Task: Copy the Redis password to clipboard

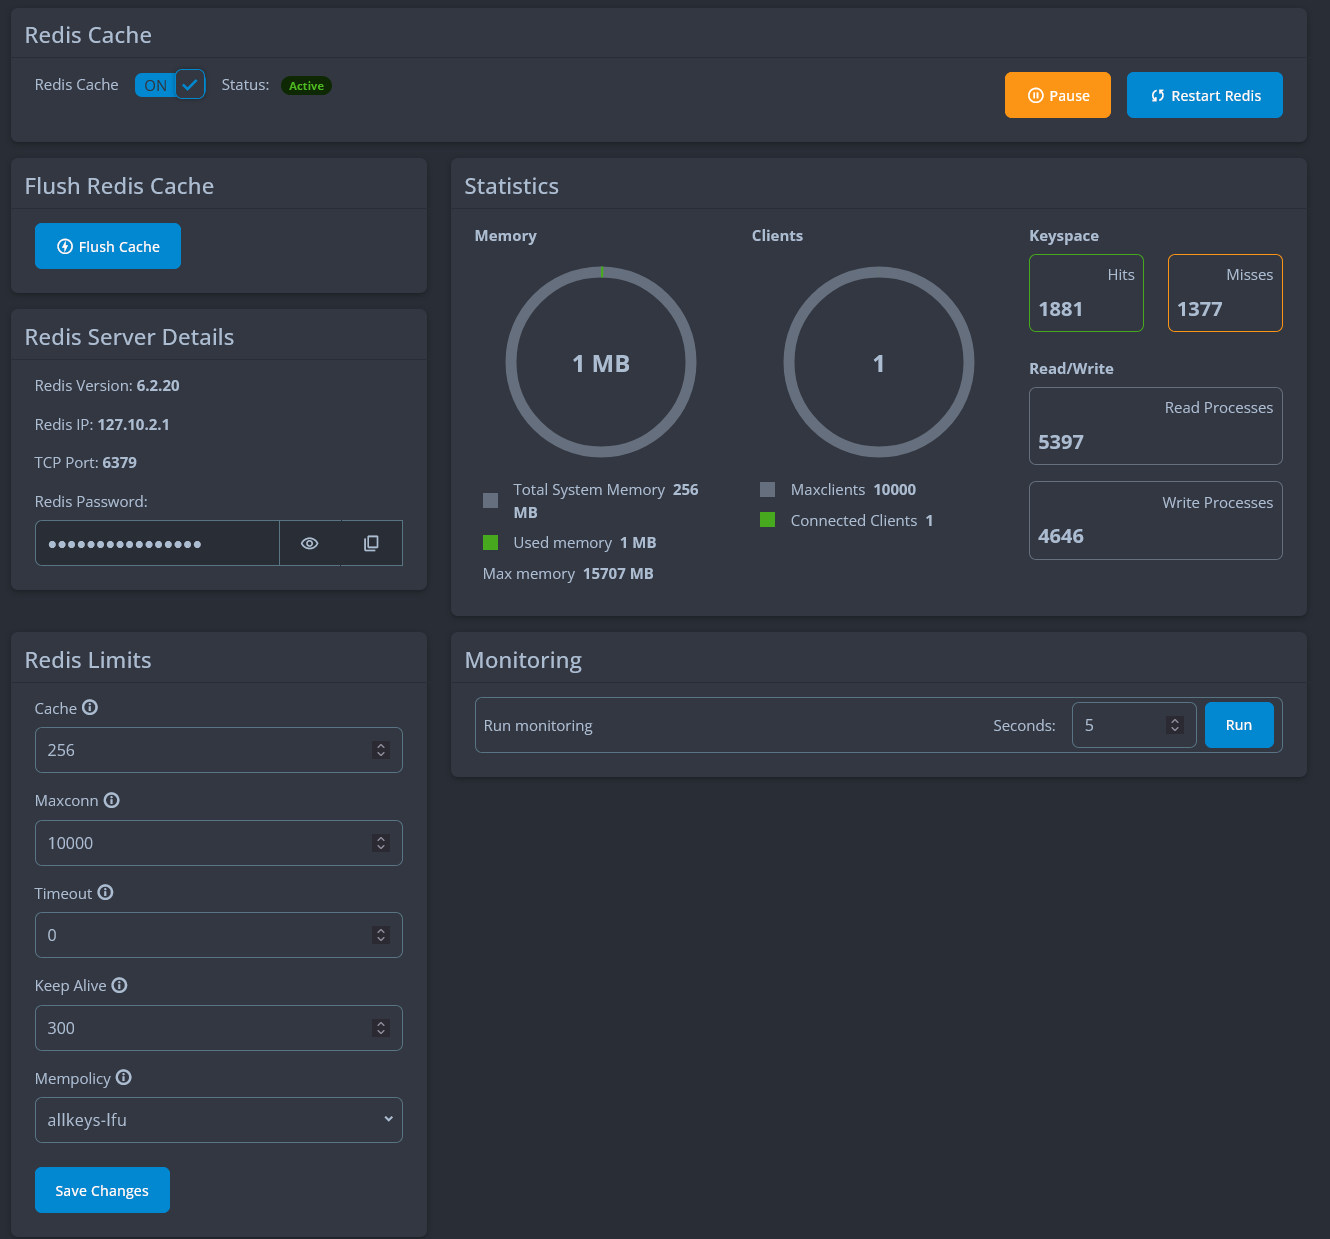Action: [x=371, y=543]
